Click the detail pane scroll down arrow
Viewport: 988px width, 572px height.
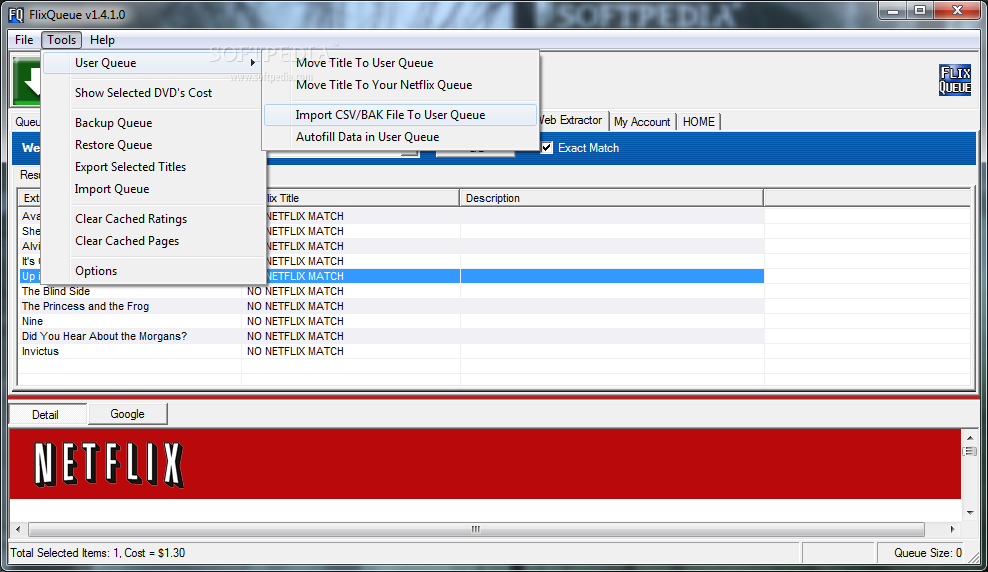pyautogui.click(x=970, y=512)
